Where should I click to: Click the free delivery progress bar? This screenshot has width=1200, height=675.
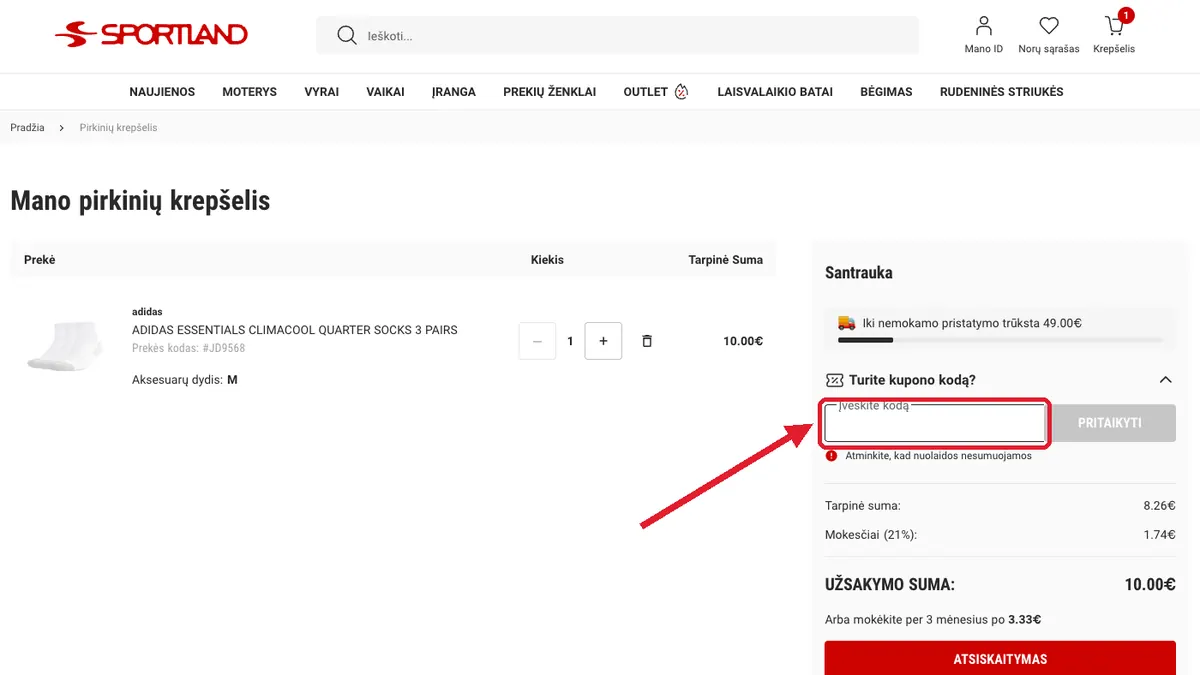coord(1000,341)
